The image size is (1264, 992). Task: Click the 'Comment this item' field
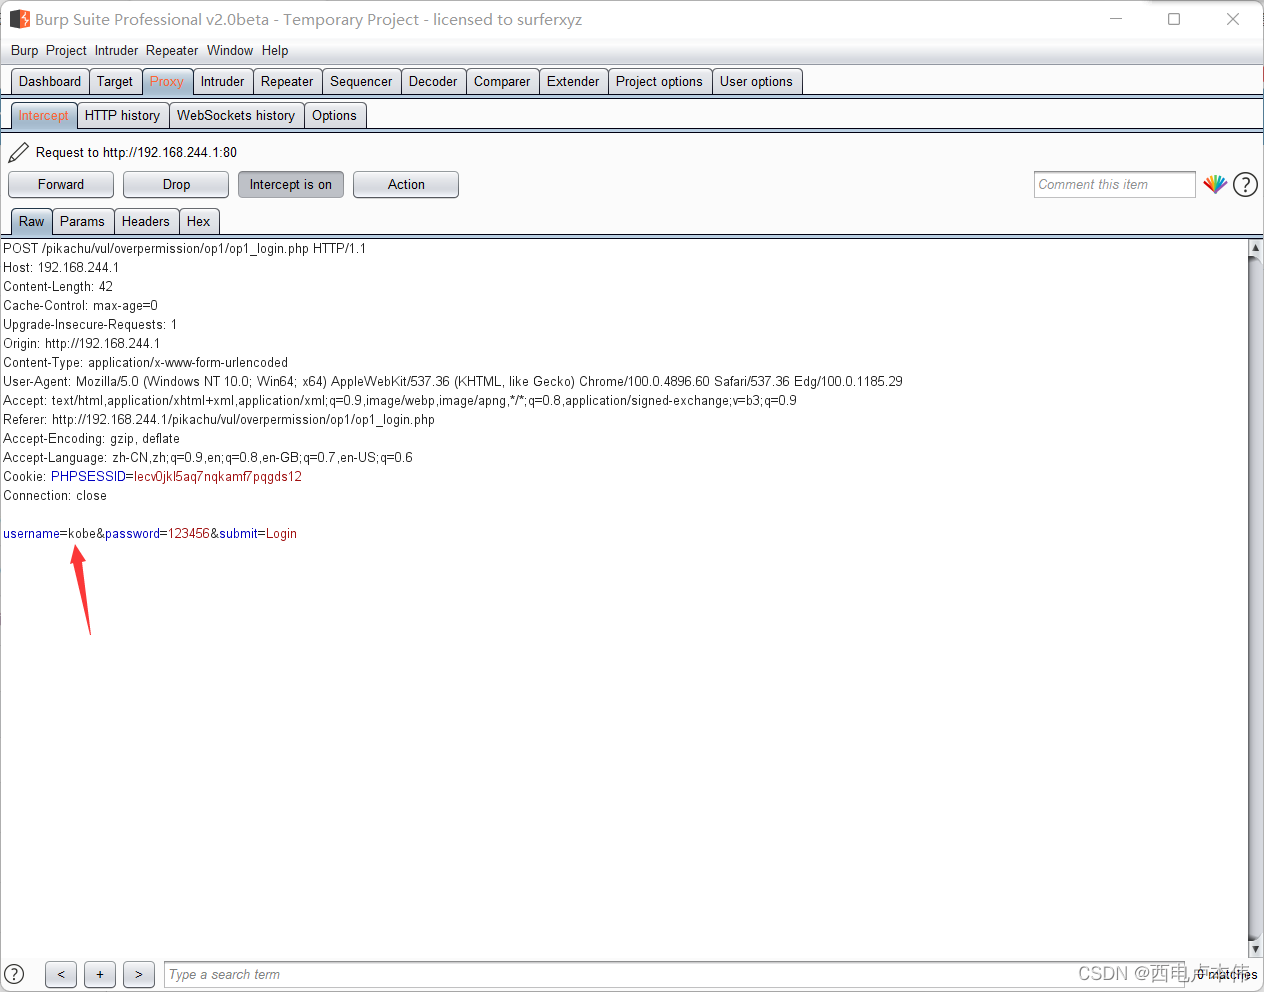click(1114, 185)
